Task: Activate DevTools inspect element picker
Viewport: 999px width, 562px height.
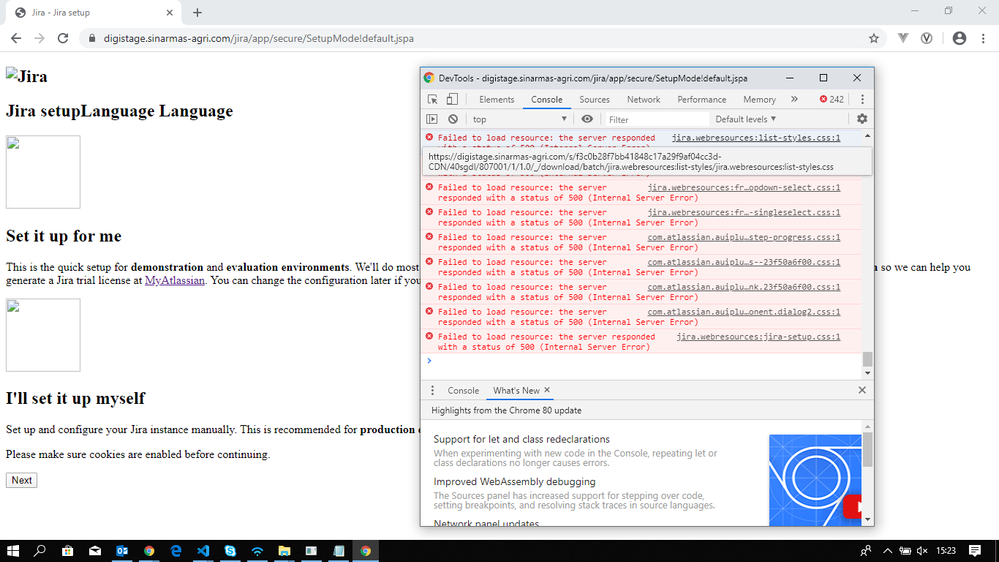Action: [x=433, y=99]
